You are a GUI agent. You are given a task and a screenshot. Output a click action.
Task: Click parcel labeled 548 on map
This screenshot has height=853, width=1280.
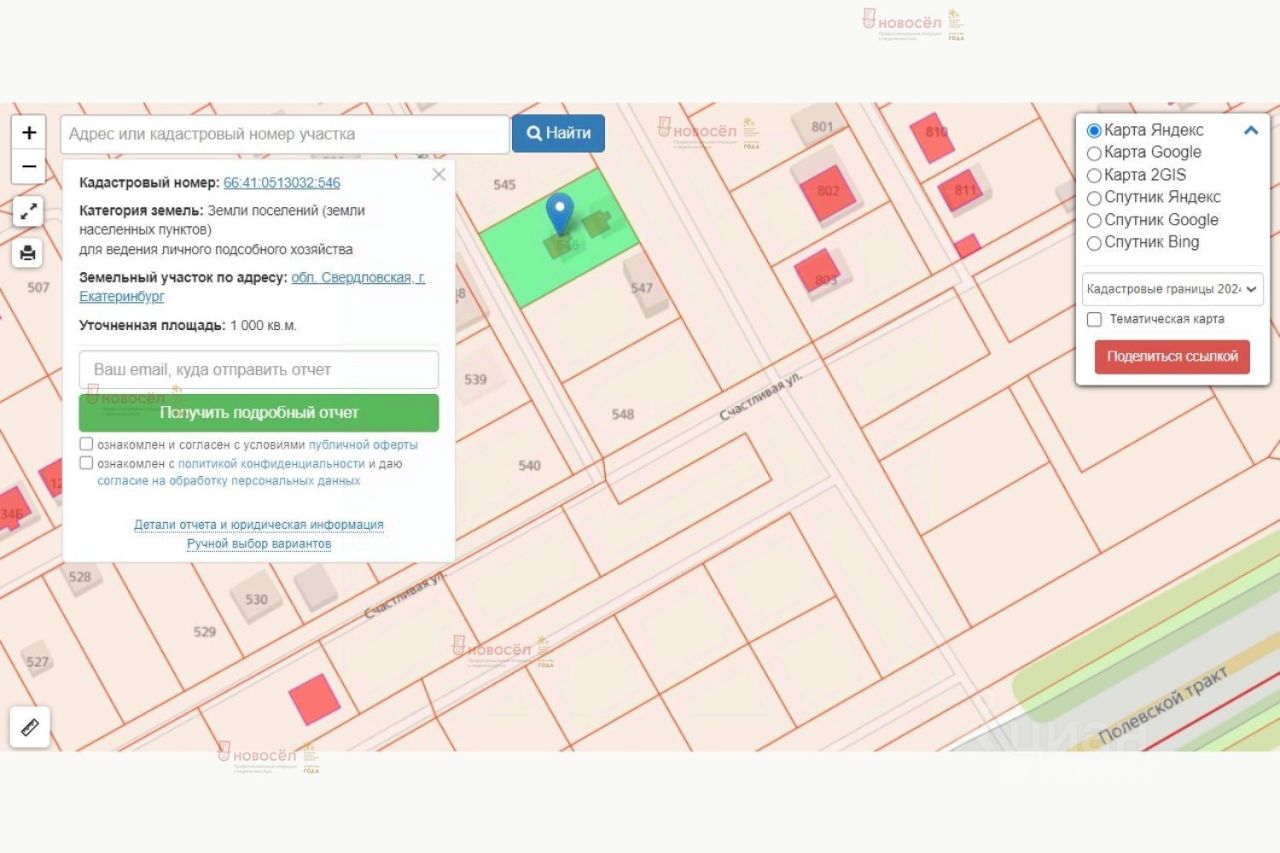(623, 414)
